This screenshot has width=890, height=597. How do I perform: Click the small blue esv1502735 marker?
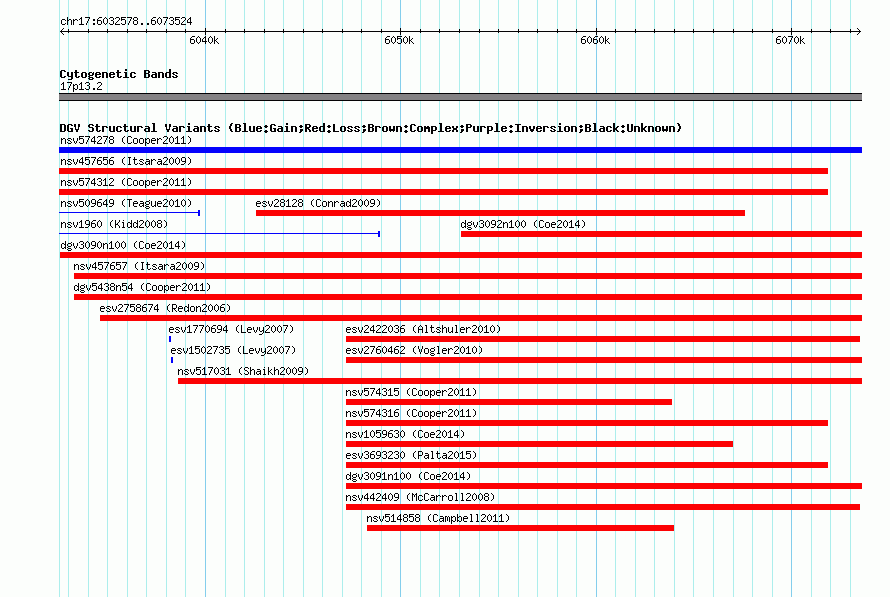point(172,360)
